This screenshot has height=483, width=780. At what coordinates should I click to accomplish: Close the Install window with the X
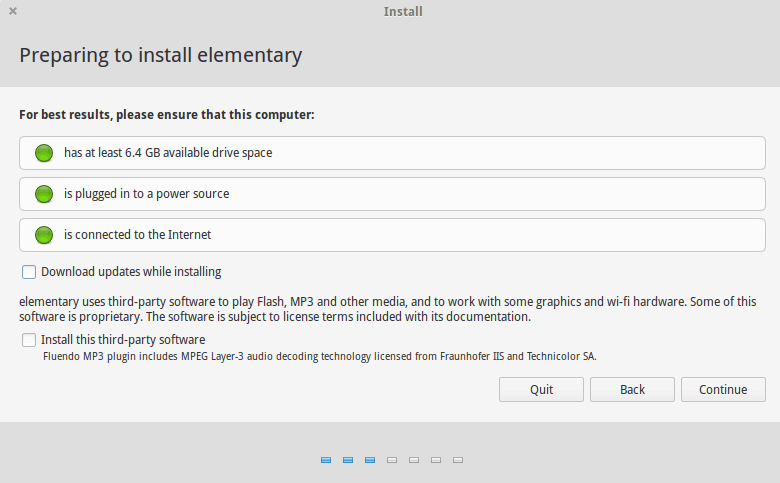click(13, 12)
